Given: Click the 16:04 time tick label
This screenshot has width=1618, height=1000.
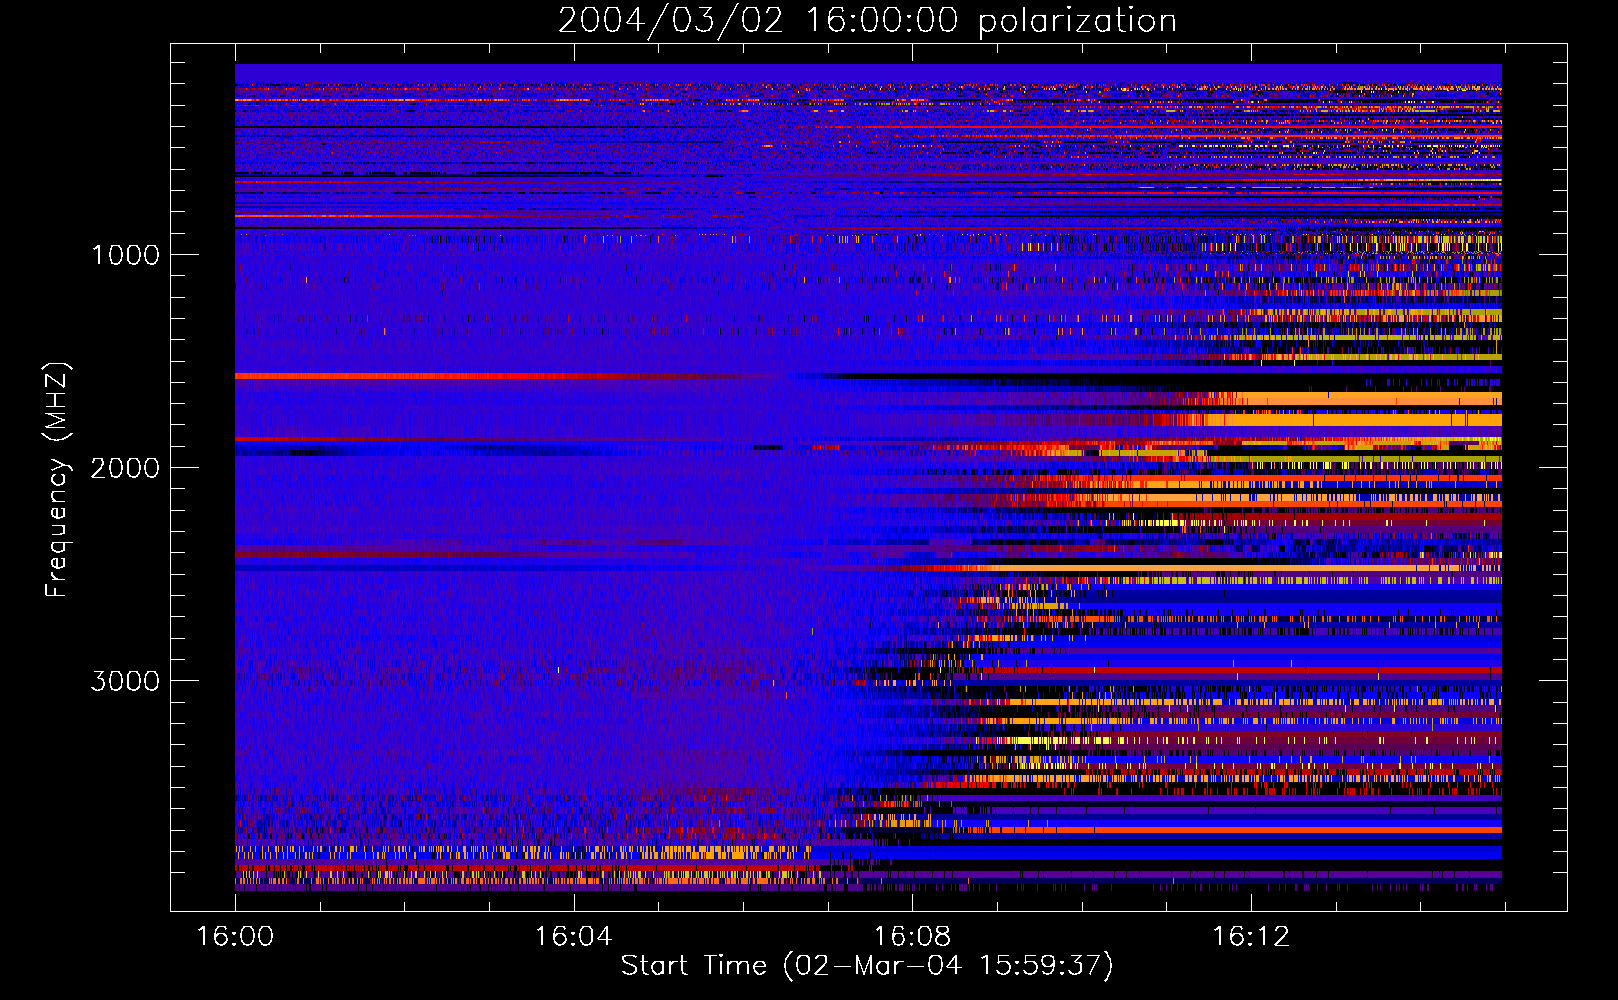Looking at the screenshot, I should [573, 937].
